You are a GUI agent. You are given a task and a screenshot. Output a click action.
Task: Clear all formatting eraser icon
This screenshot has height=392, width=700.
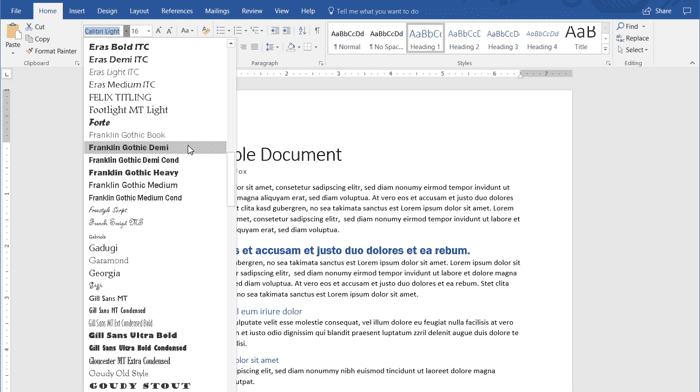click(x=205, y=31)
